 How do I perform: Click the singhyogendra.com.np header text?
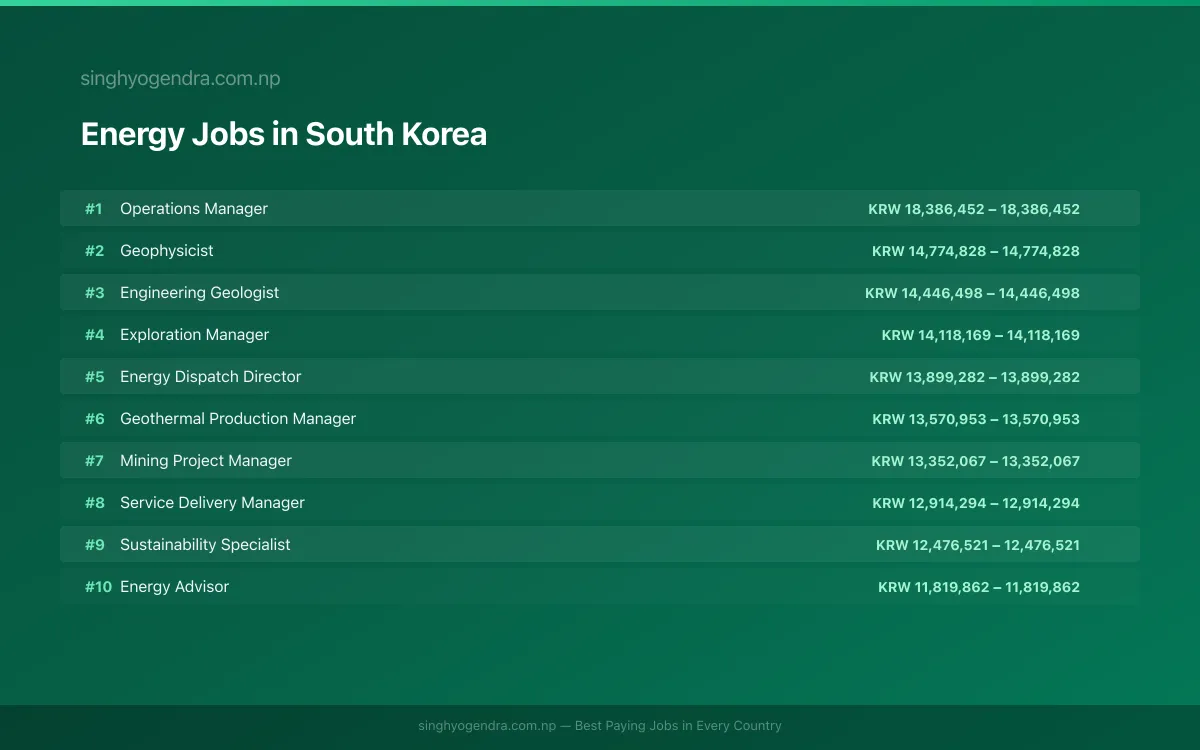180,79
